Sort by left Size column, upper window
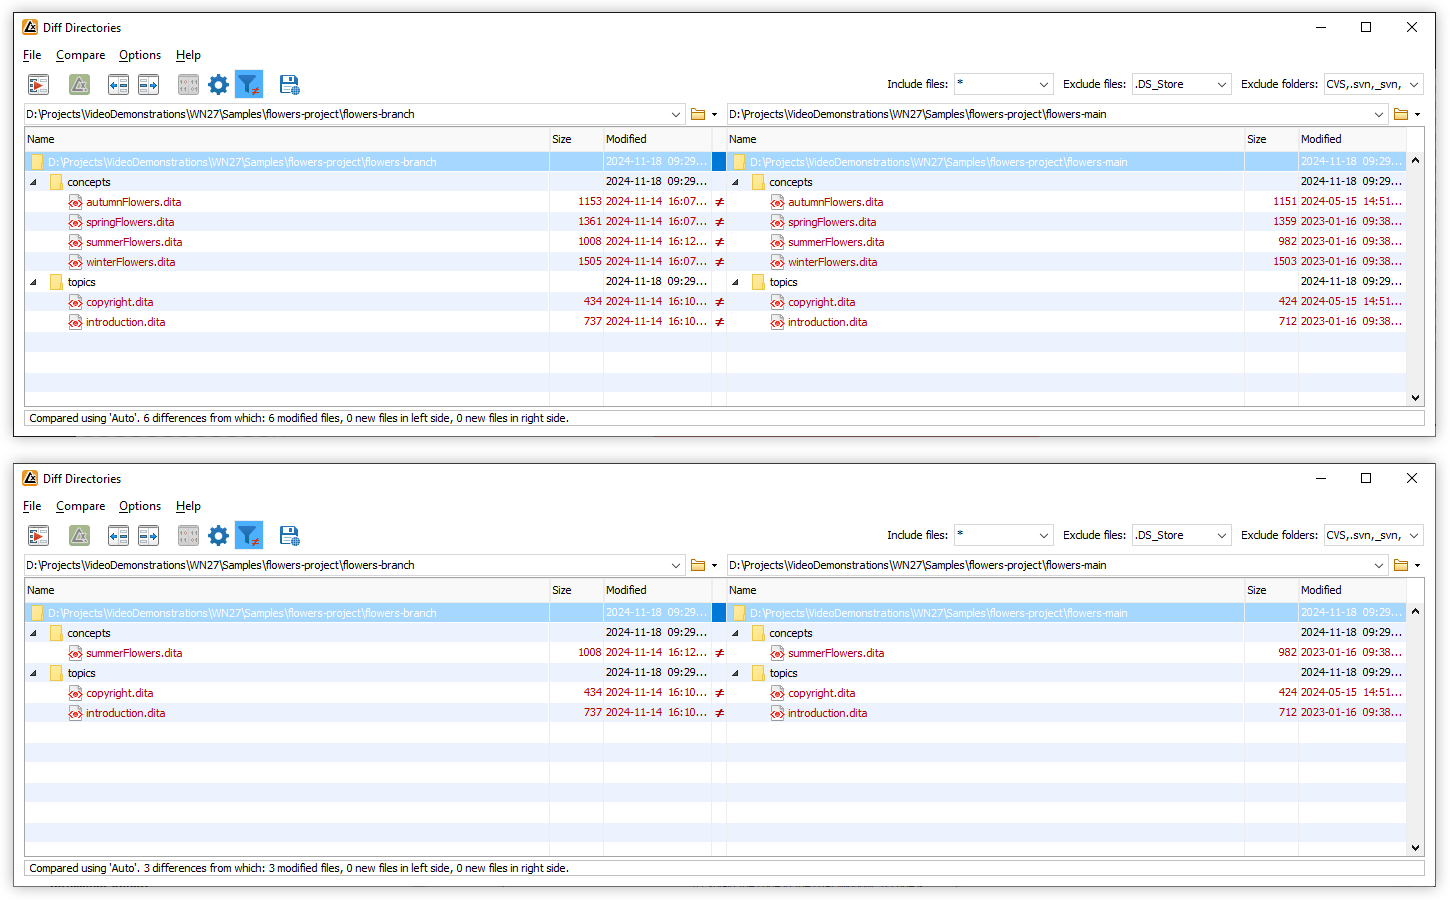The width and height of the screenshot is (1450, 900). pyautogui.click(x=576, y=139)
